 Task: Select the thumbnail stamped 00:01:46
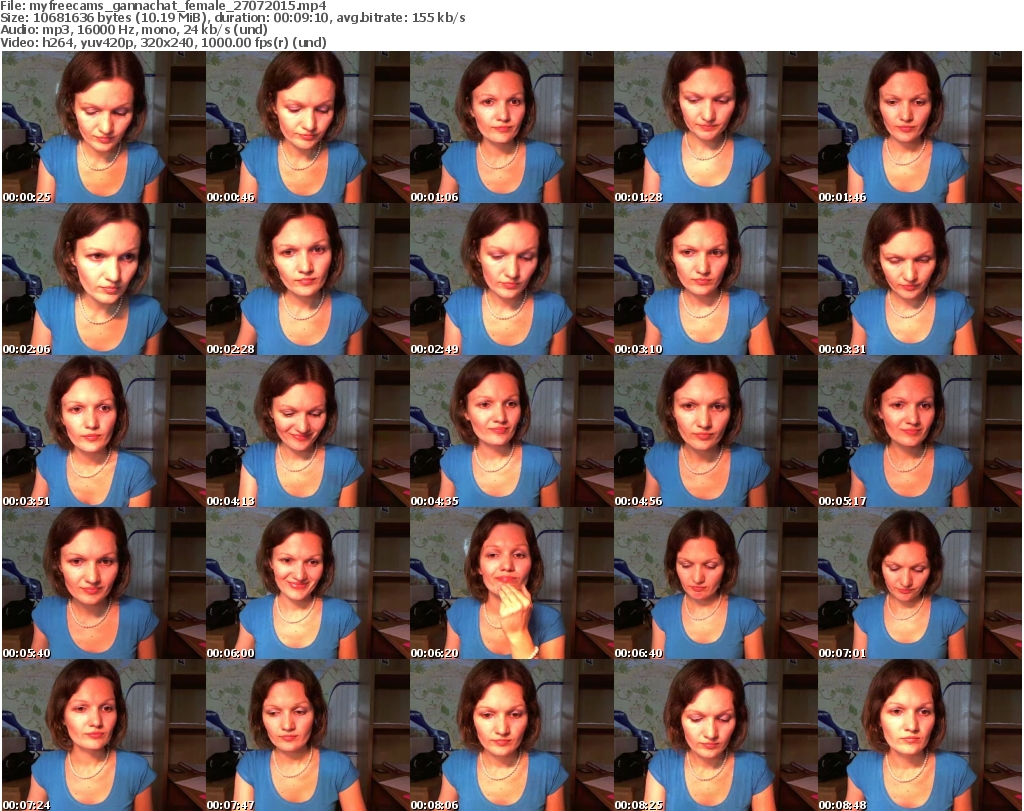920,127
